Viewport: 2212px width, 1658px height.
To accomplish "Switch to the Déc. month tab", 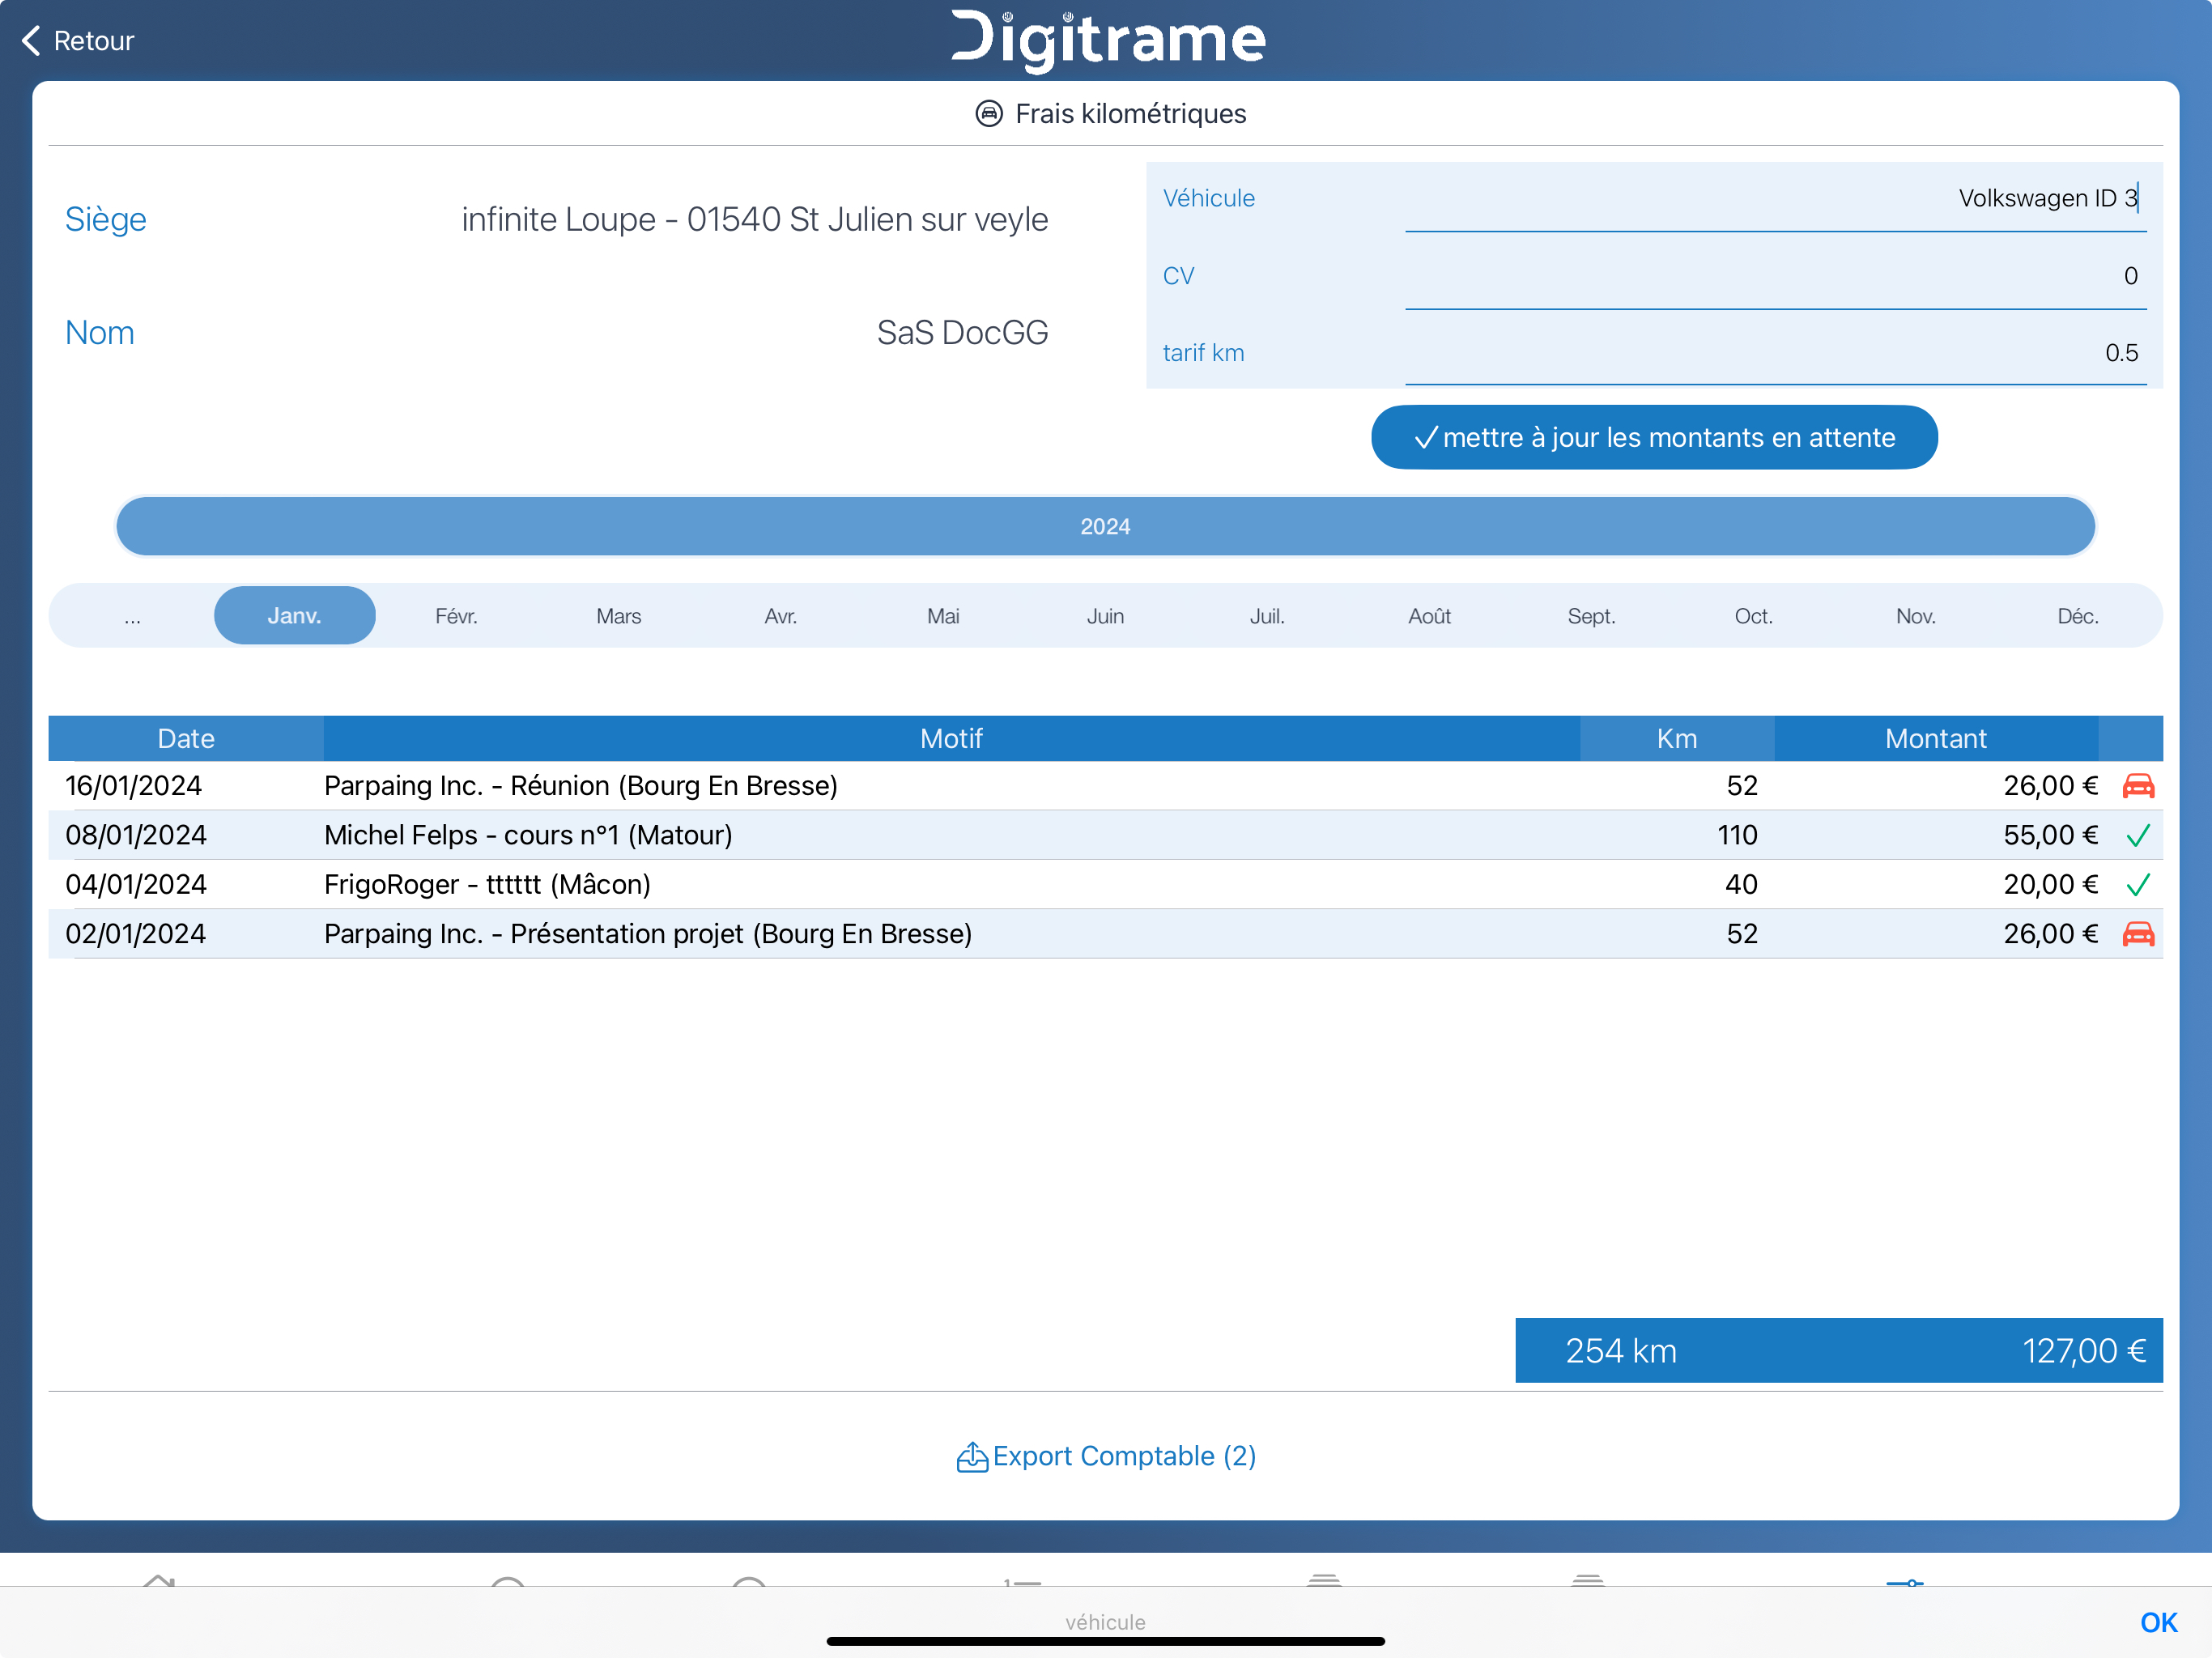I will 2077,616.
